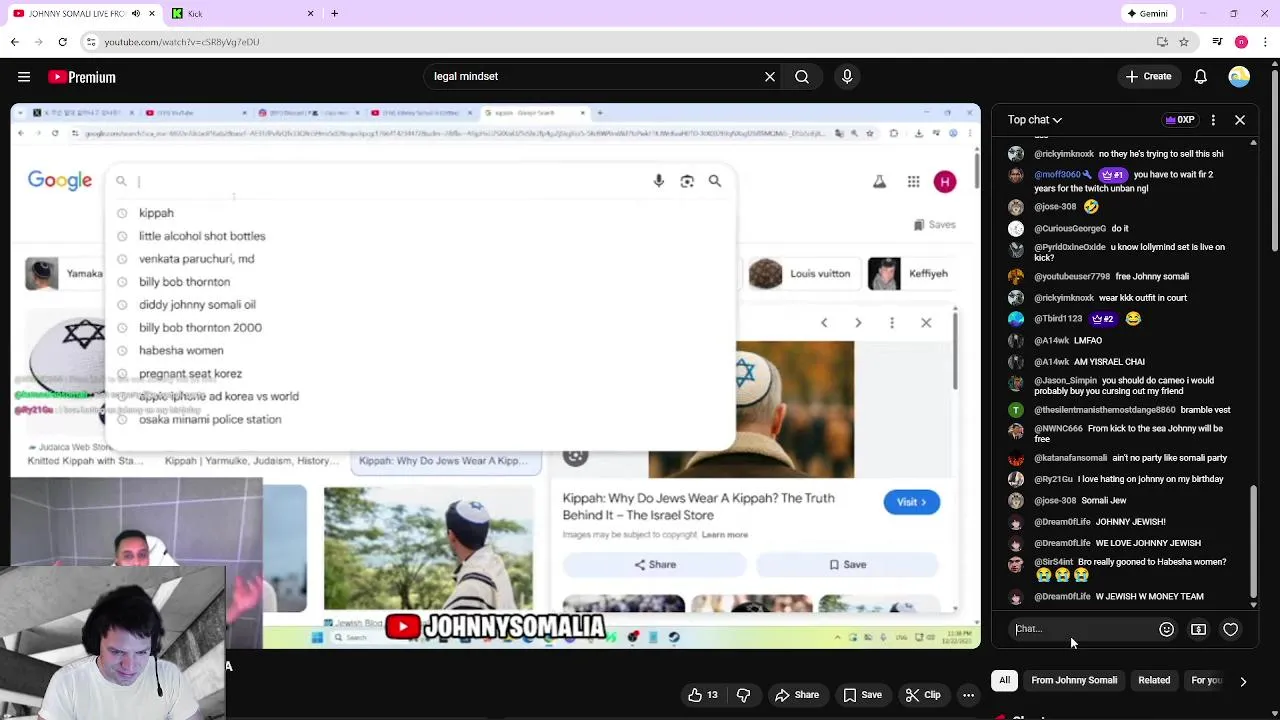Open the Google apps grid in stream
1280x720 pixels.
tap(913, 181)
